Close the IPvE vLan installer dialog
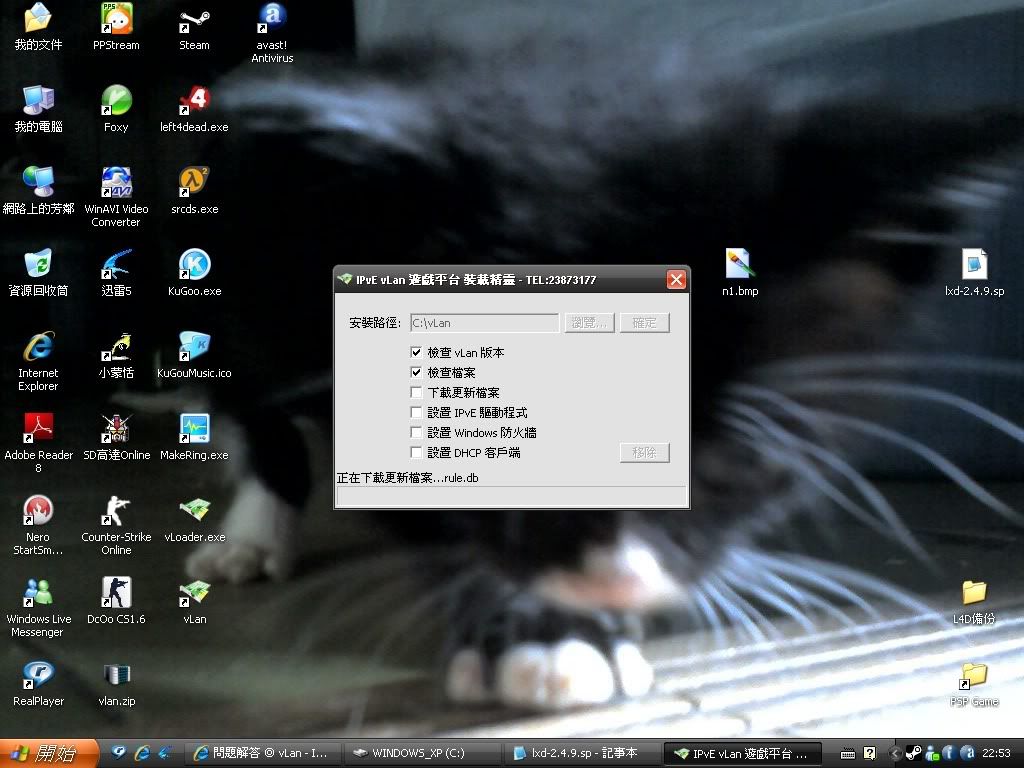The height and width of the screenshot is (768, 1024). point(676,280)
